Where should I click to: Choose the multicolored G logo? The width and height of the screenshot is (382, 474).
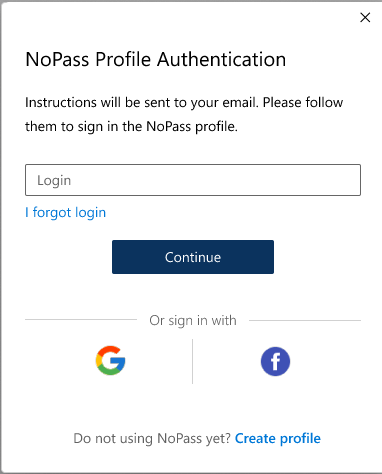(x=110, y=361)
